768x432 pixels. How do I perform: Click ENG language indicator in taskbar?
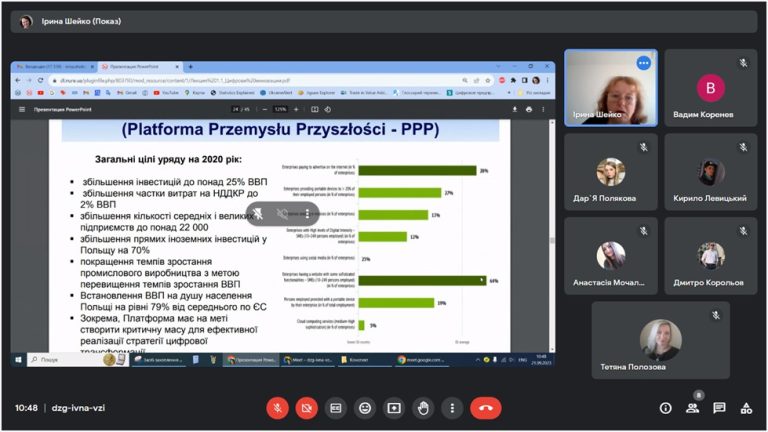[523, 360]
